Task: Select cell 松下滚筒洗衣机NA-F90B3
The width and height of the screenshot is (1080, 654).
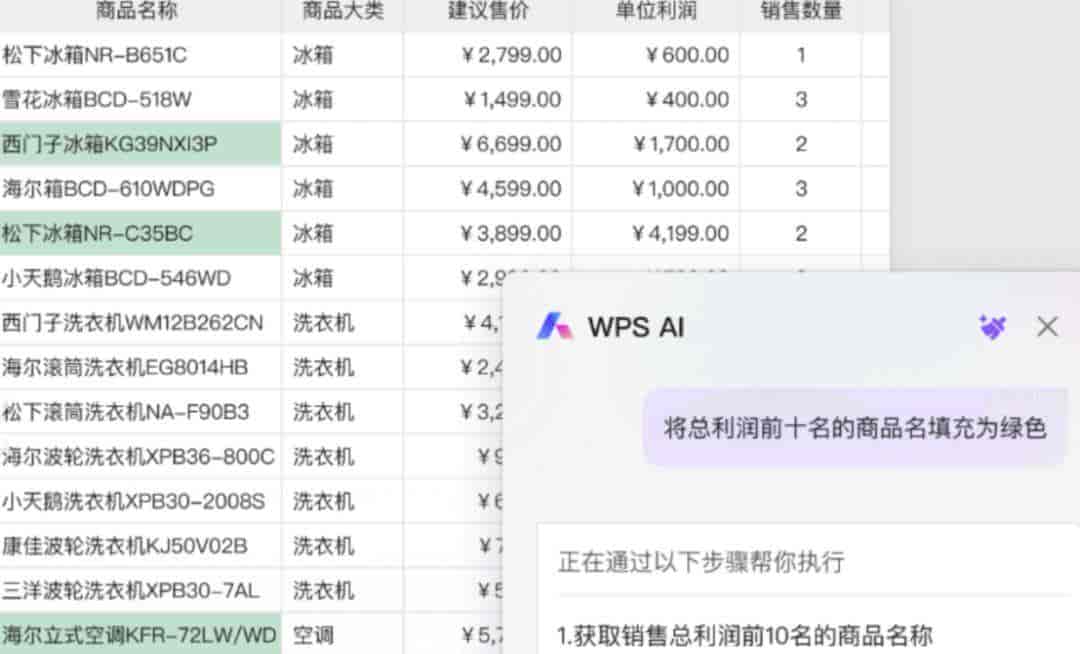Action: click(140, 412)
